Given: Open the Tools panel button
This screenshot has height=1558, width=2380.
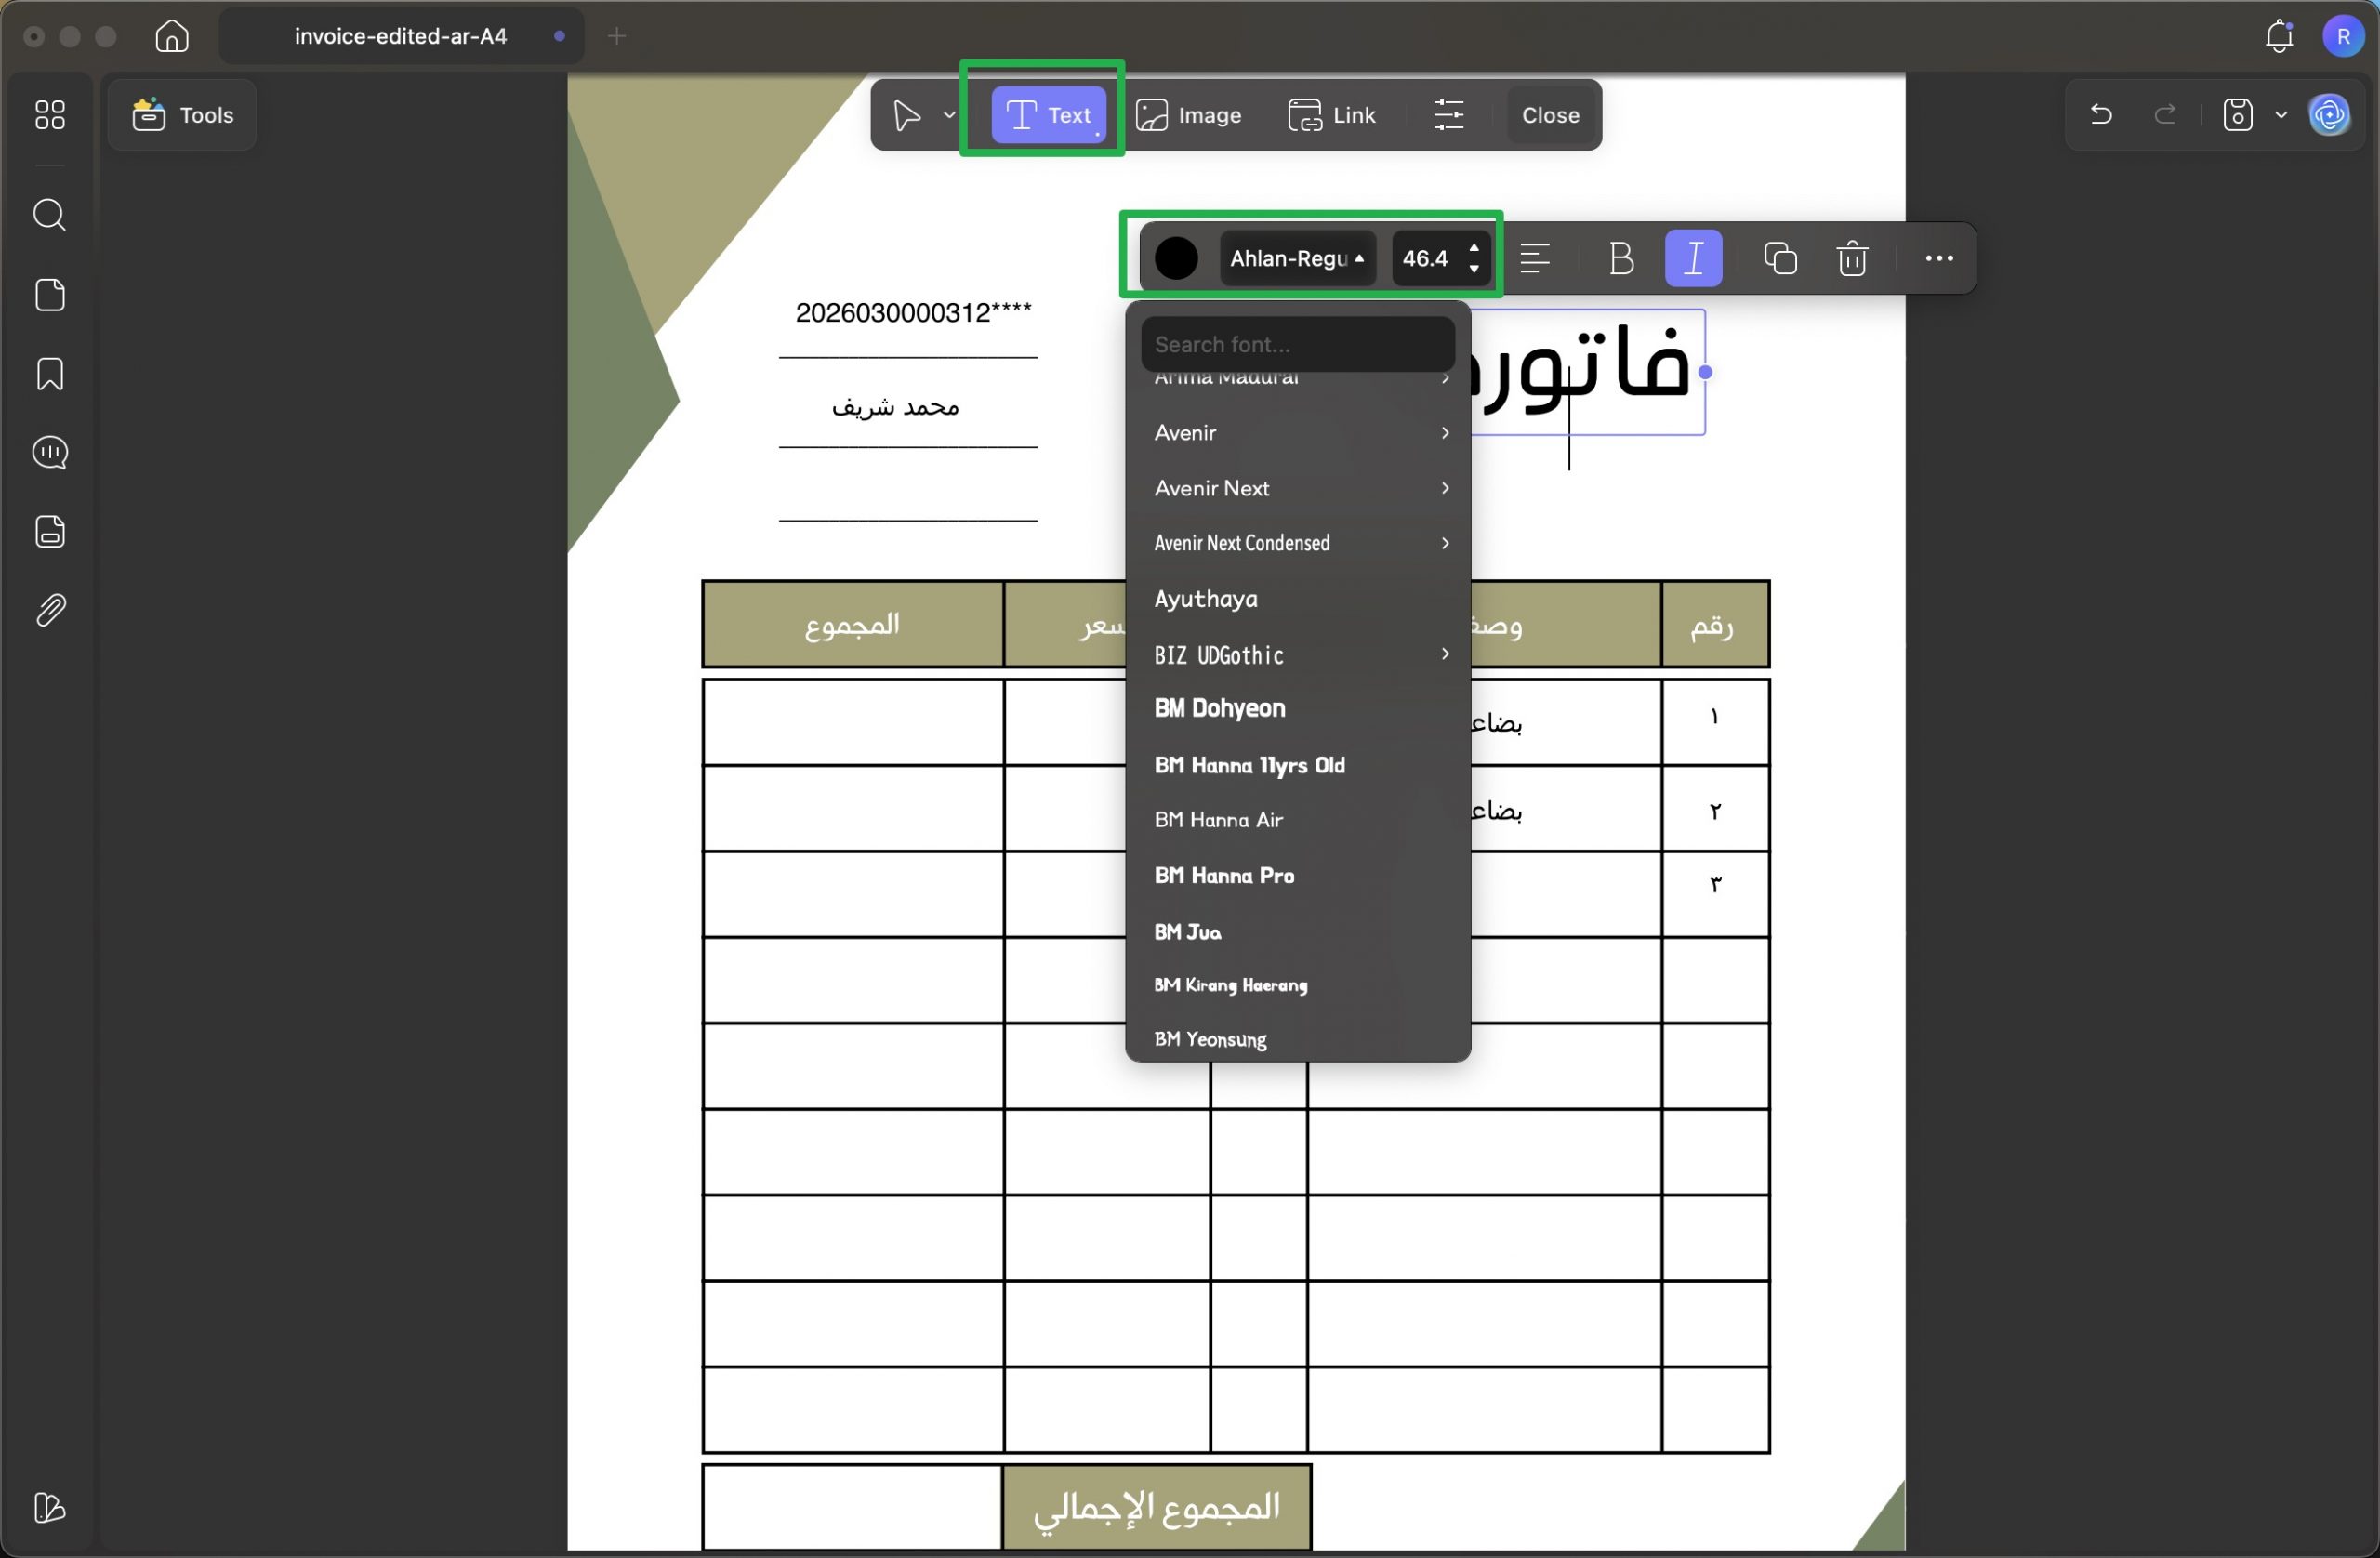Looking at the screenshot, I should pos(182,115).
